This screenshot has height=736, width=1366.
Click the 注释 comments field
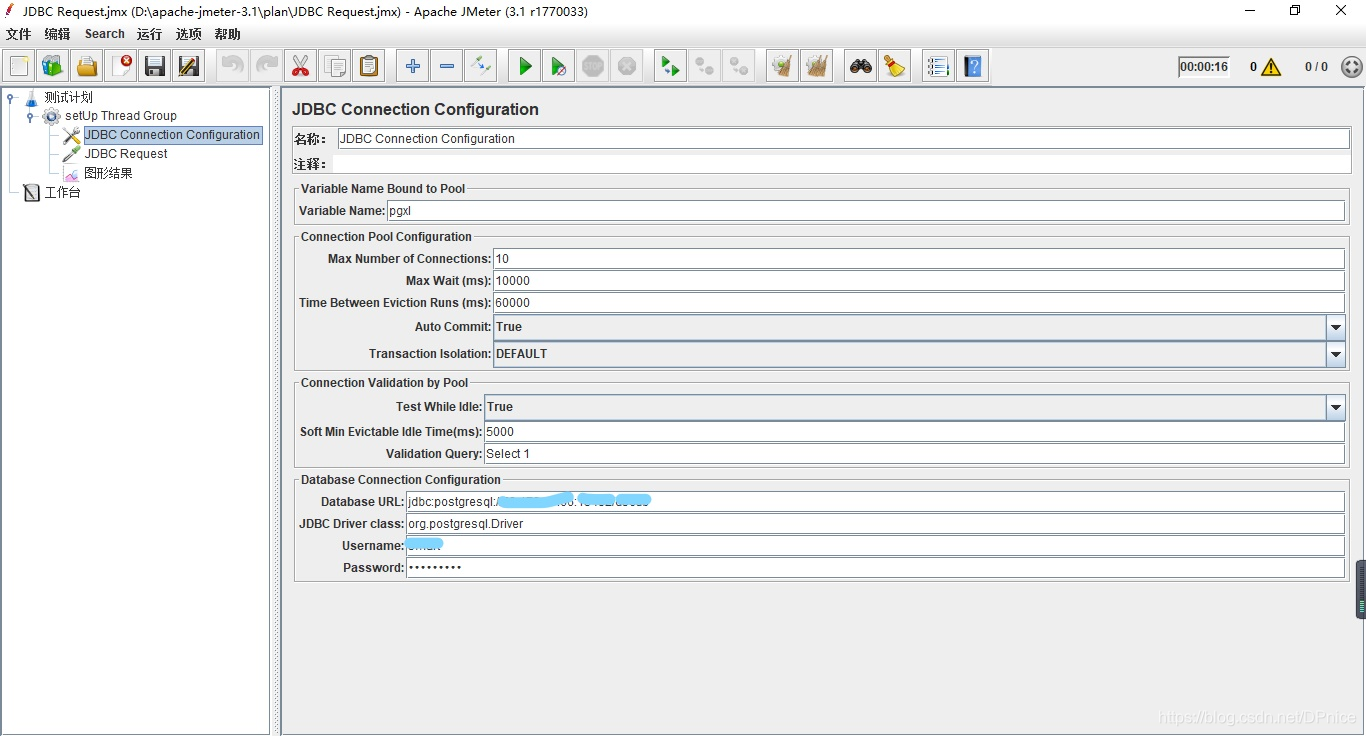(x=841, y=164)
